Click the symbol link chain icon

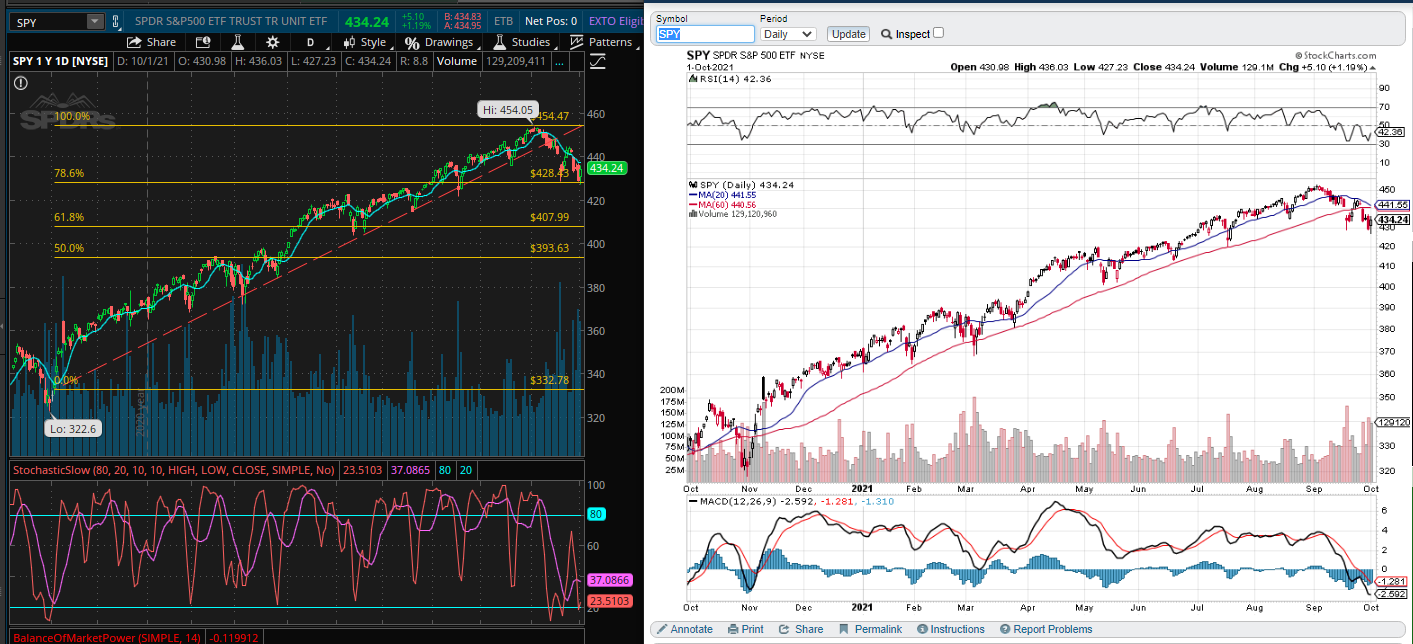(116, 21)
